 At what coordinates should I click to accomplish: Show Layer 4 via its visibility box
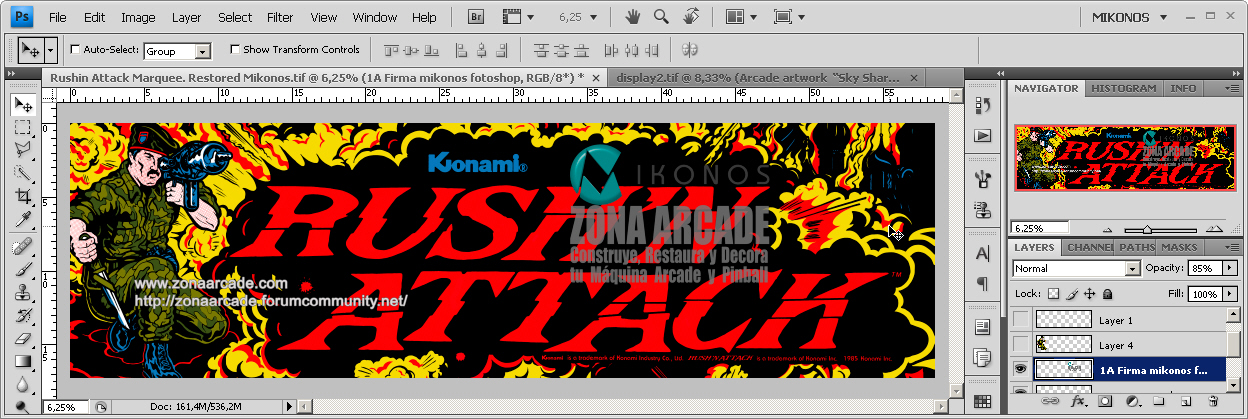[x=1021, y=345]
